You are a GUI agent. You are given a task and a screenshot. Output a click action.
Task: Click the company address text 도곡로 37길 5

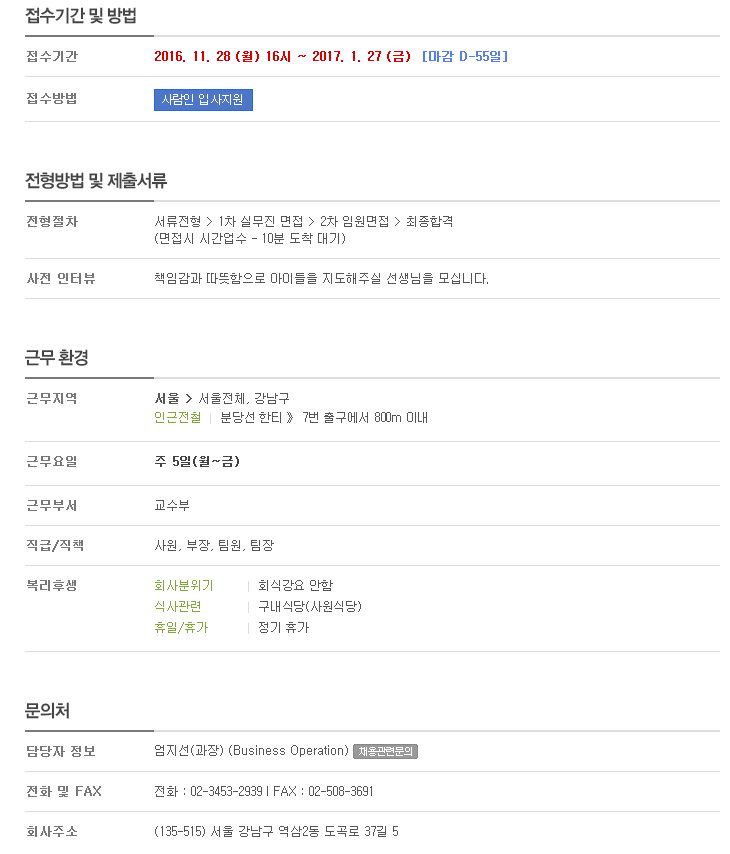[361, 832]
